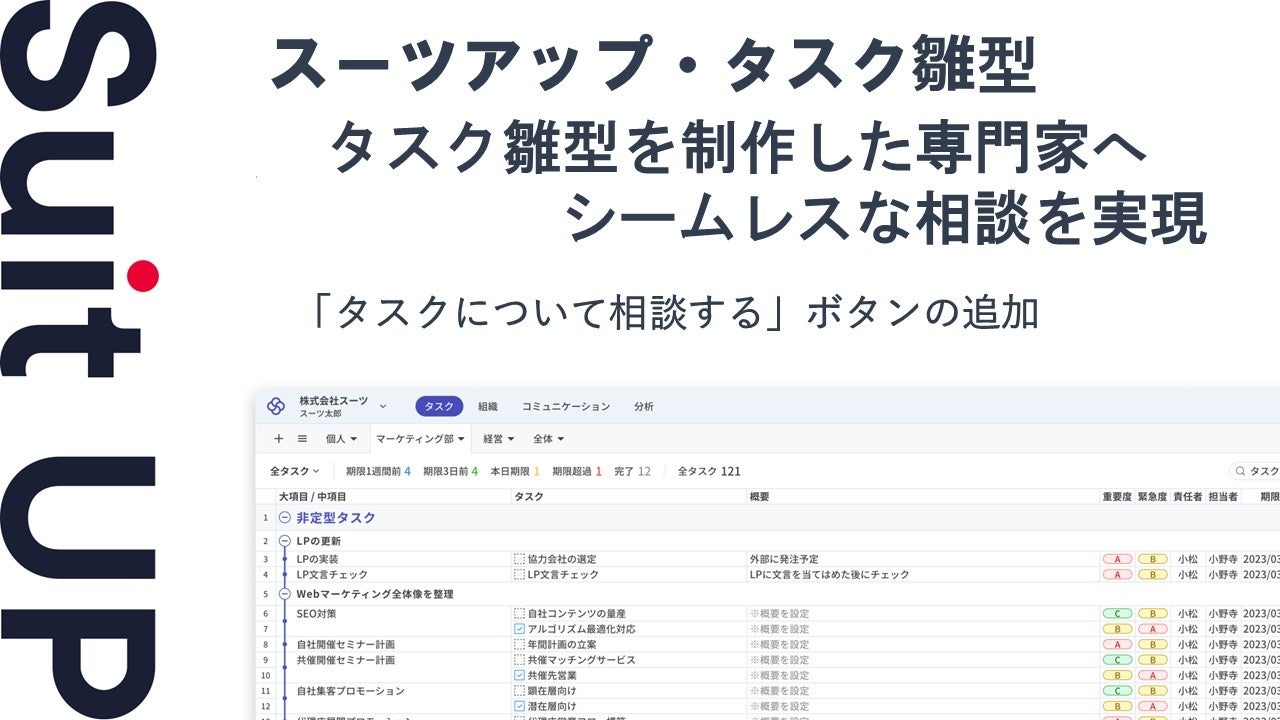Check the 自社コンテンツの量産 checkbox

[519, 613]
